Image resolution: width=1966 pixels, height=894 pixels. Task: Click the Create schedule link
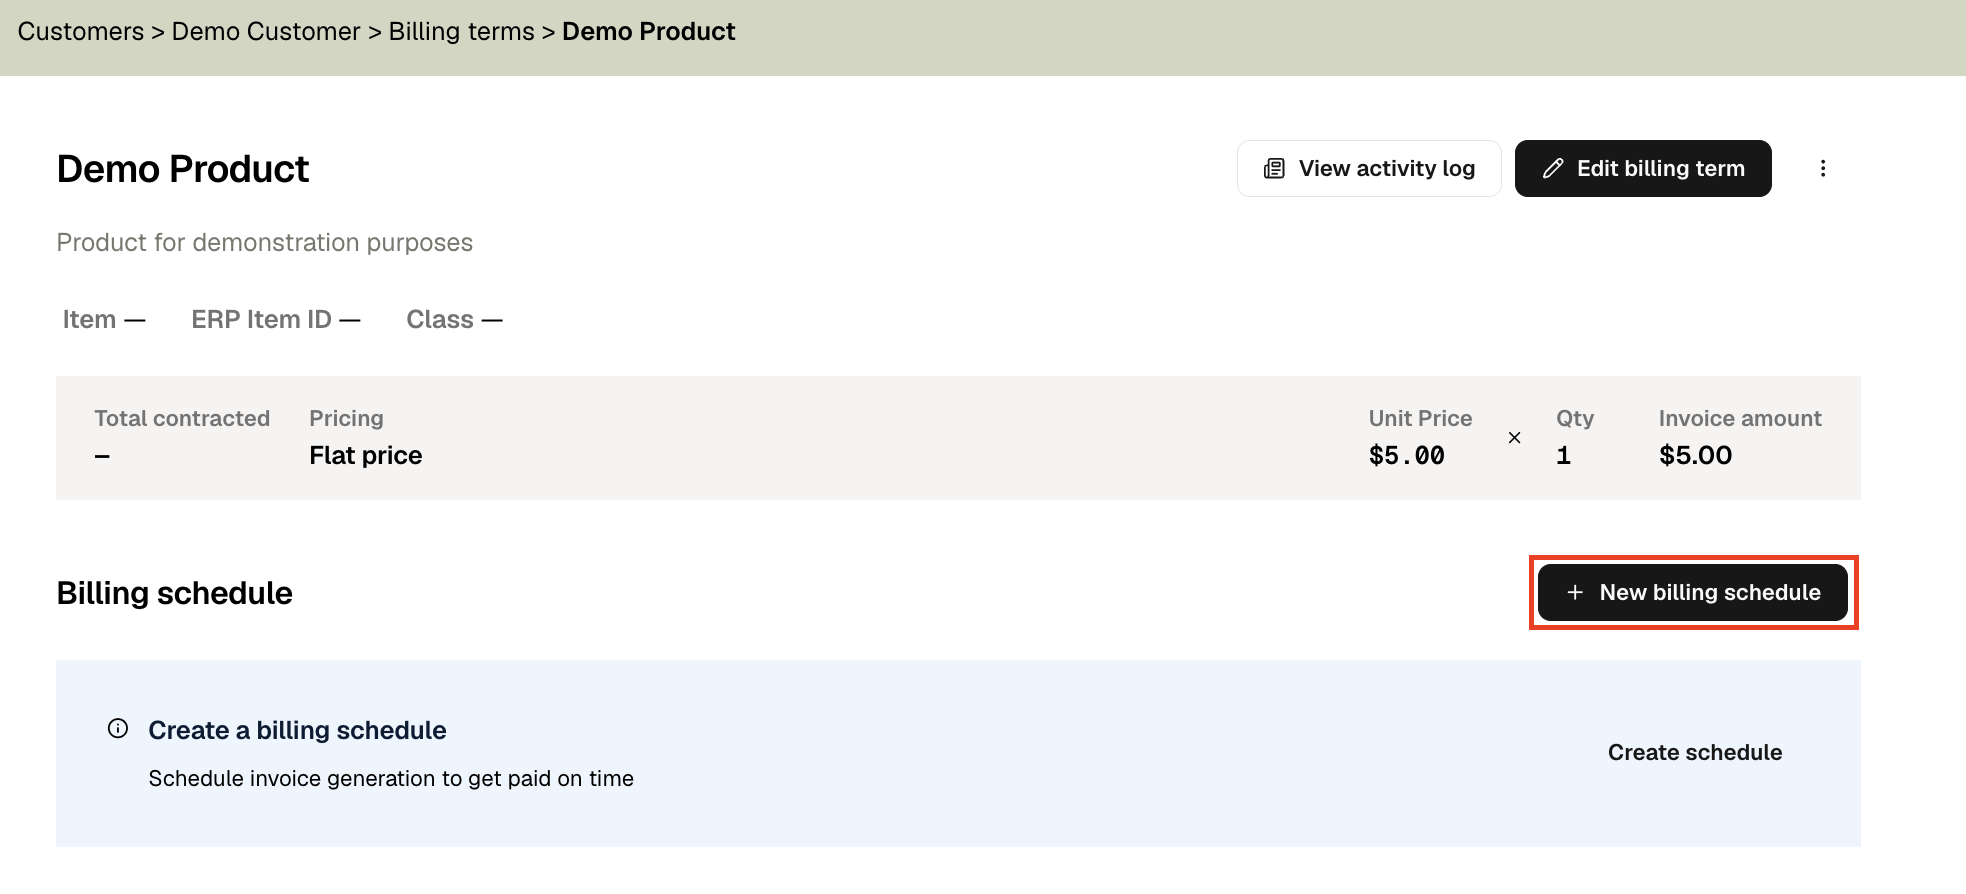(x=1695, y=752)
